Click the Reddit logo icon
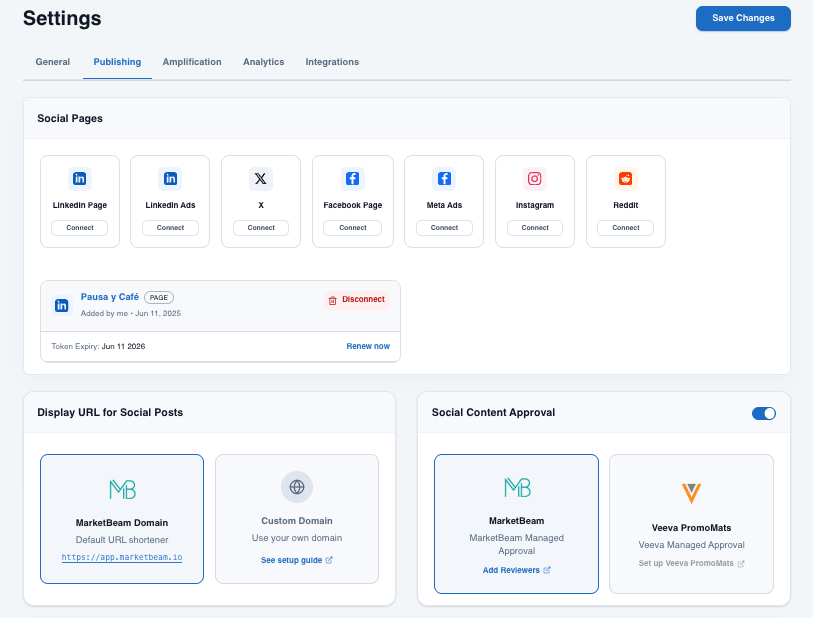The image size is (813, 618). (626, 179)
